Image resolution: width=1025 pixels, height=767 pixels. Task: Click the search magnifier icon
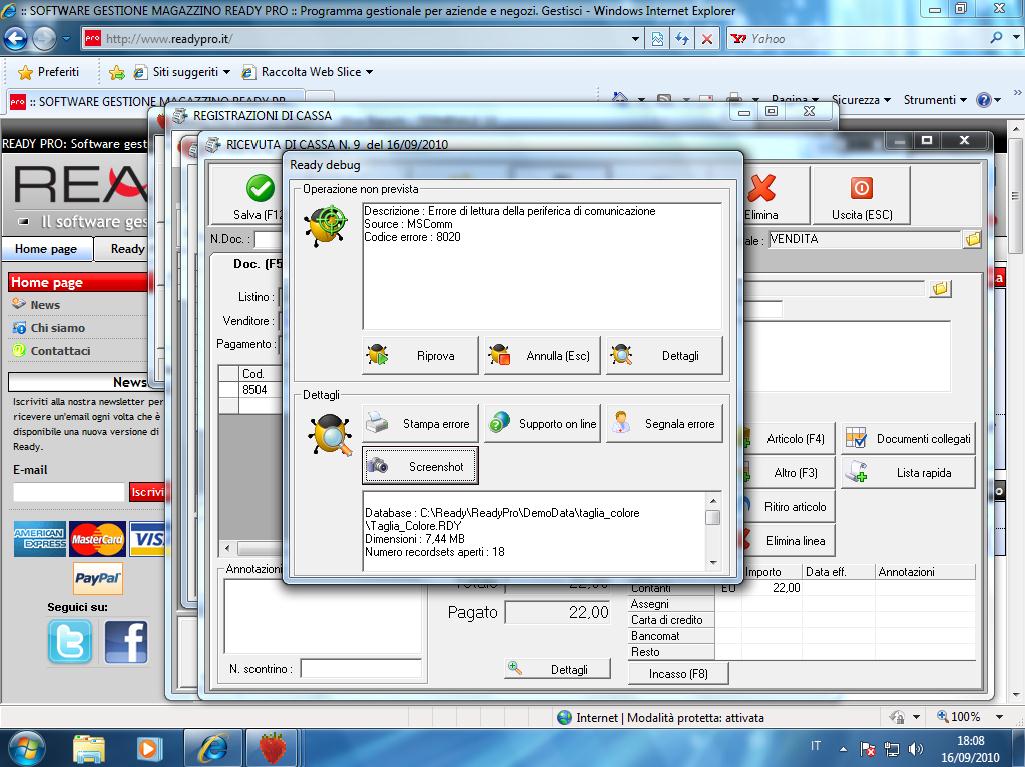(x=996, y=38)
